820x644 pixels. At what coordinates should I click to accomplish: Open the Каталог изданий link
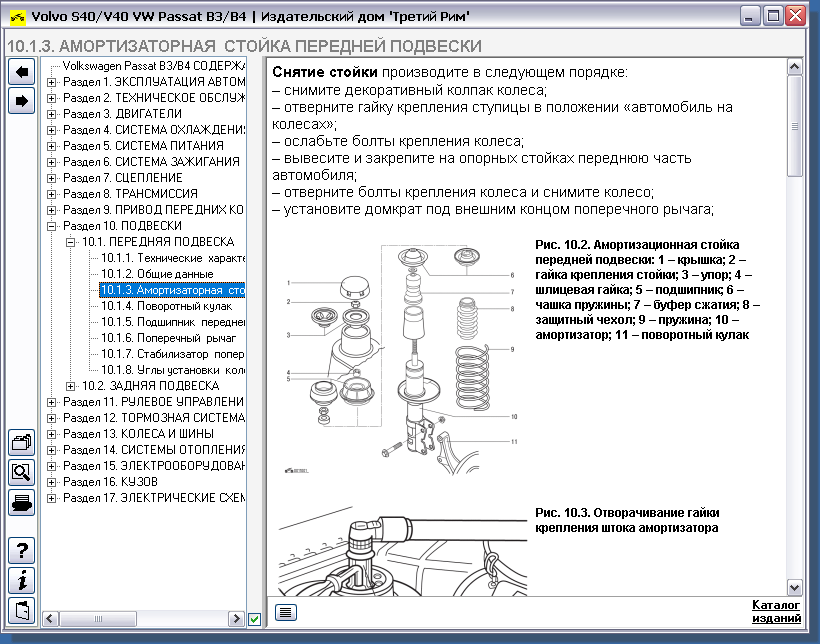pos(776,612)
